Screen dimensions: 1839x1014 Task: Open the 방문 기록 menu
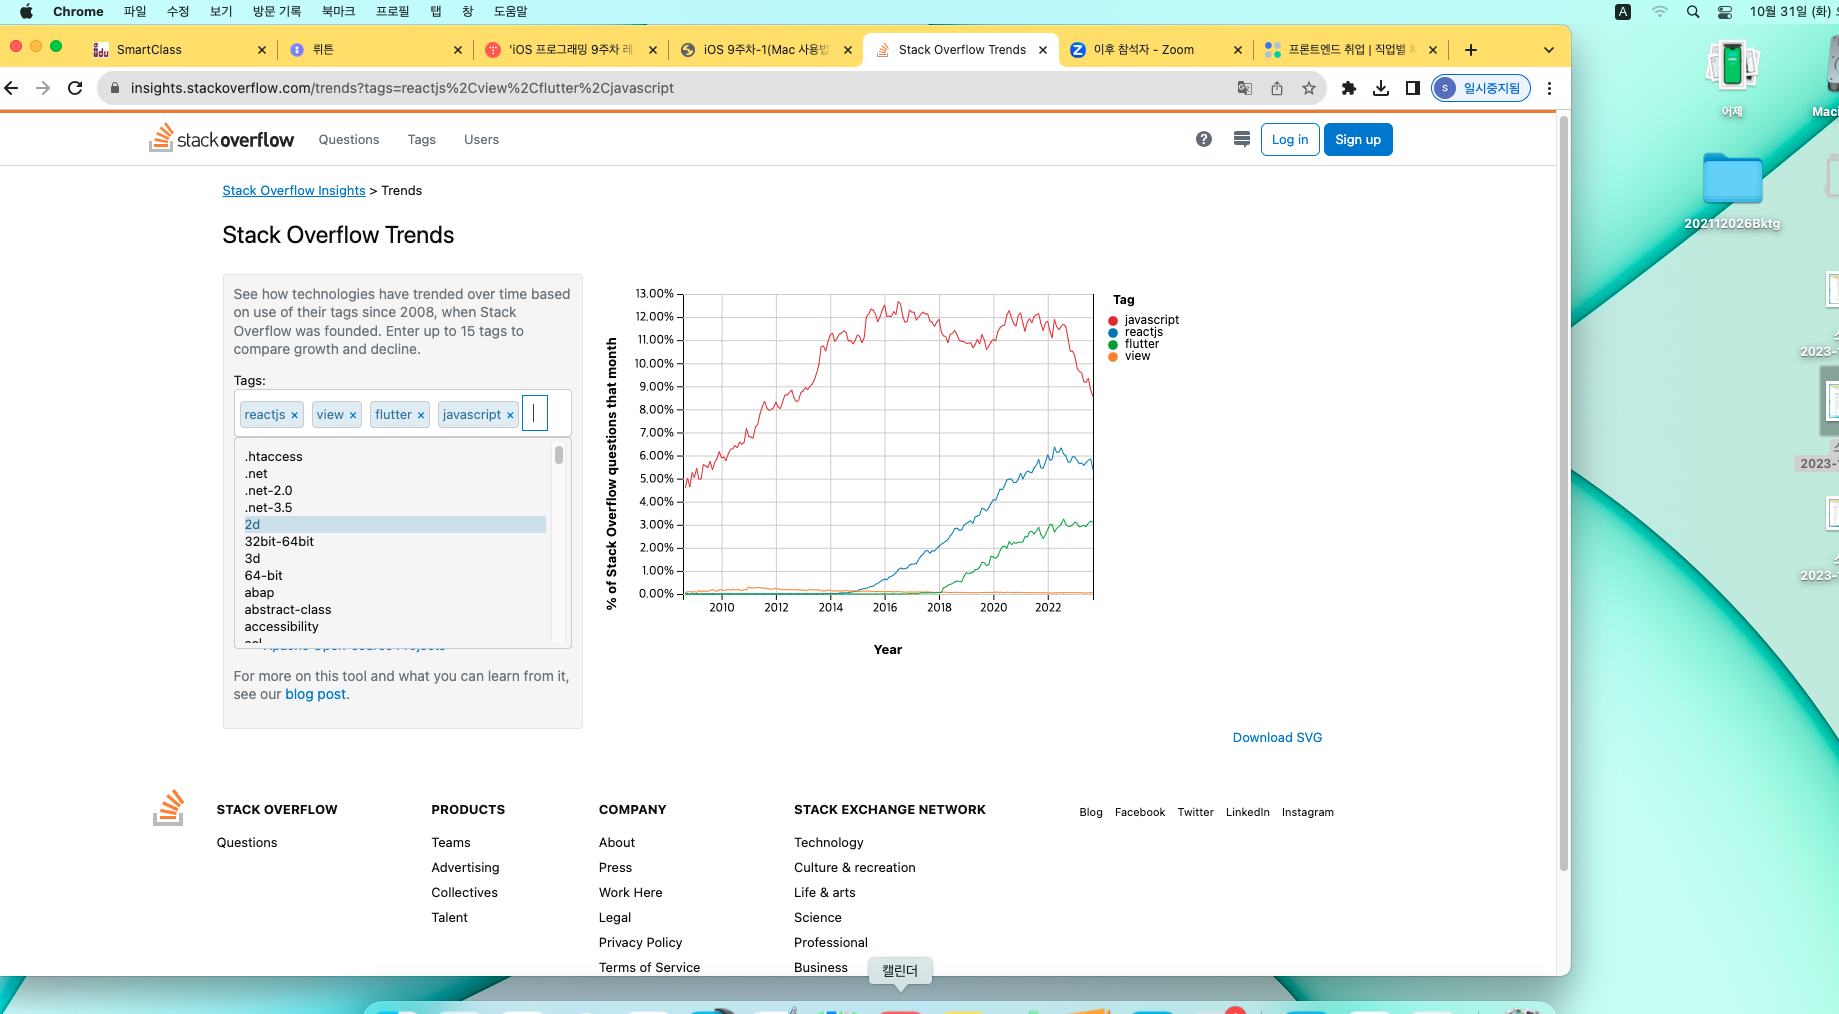click(x=277, y=12)
